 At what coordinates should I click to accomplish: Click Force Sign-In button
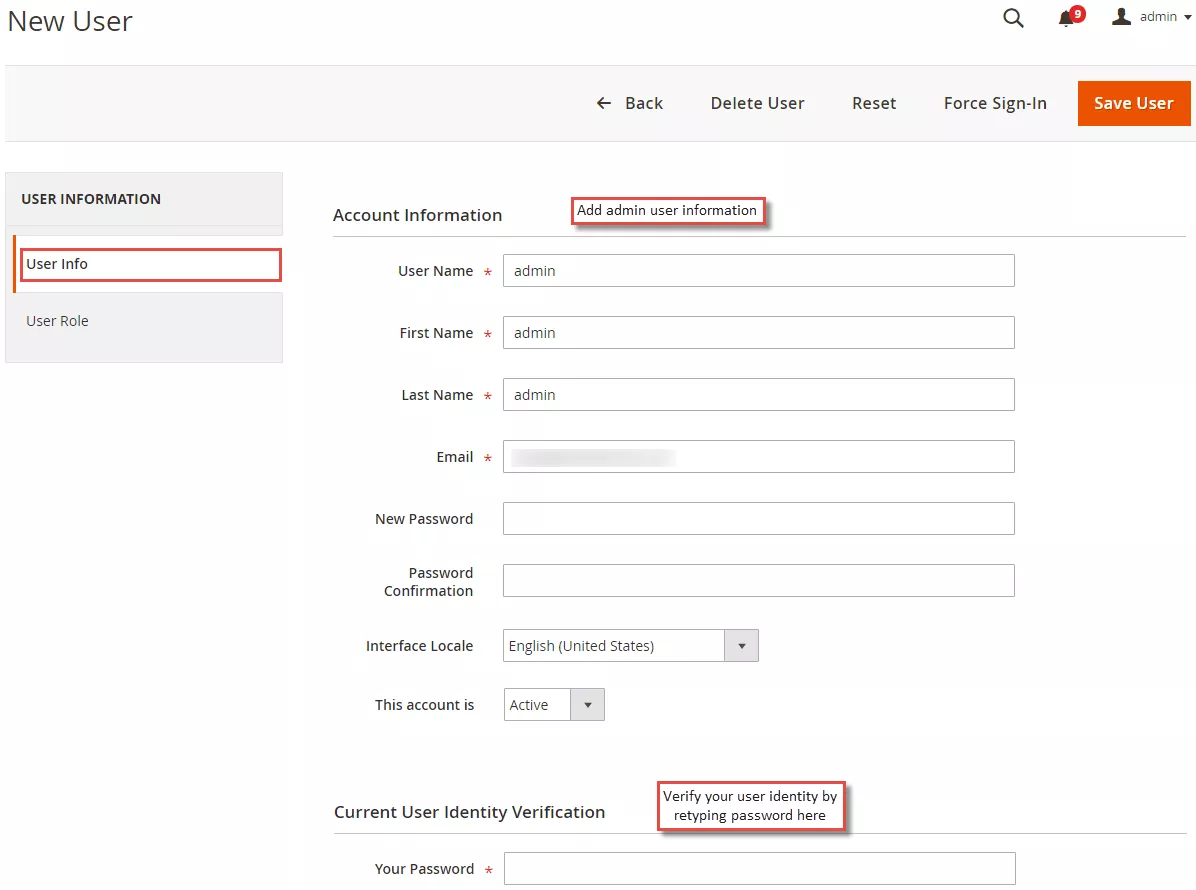point(995,103)
